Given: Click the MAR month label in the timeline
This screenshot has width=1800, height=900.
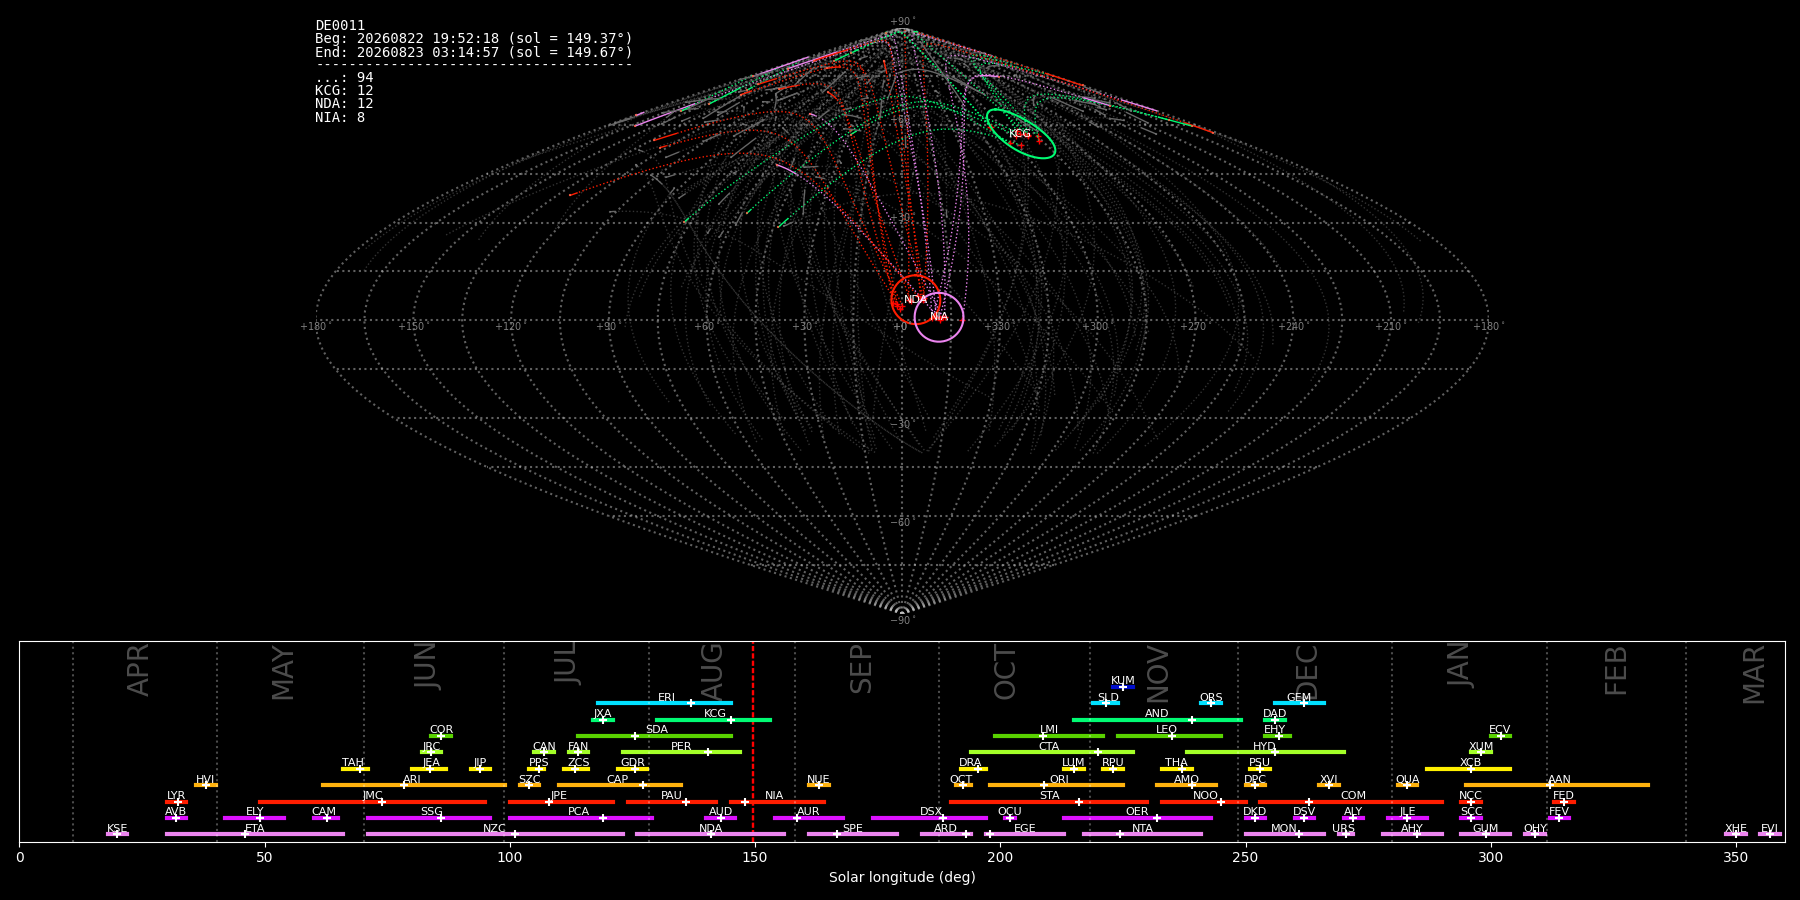Looking at the screenshot, I should 1754,675.
